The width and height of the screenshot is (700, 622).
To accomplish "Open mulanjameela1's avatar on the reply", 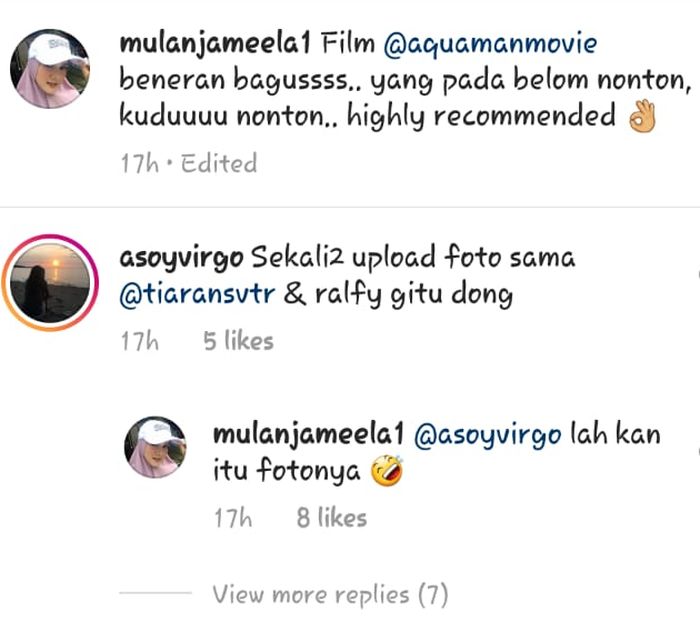I will (155, 447).
